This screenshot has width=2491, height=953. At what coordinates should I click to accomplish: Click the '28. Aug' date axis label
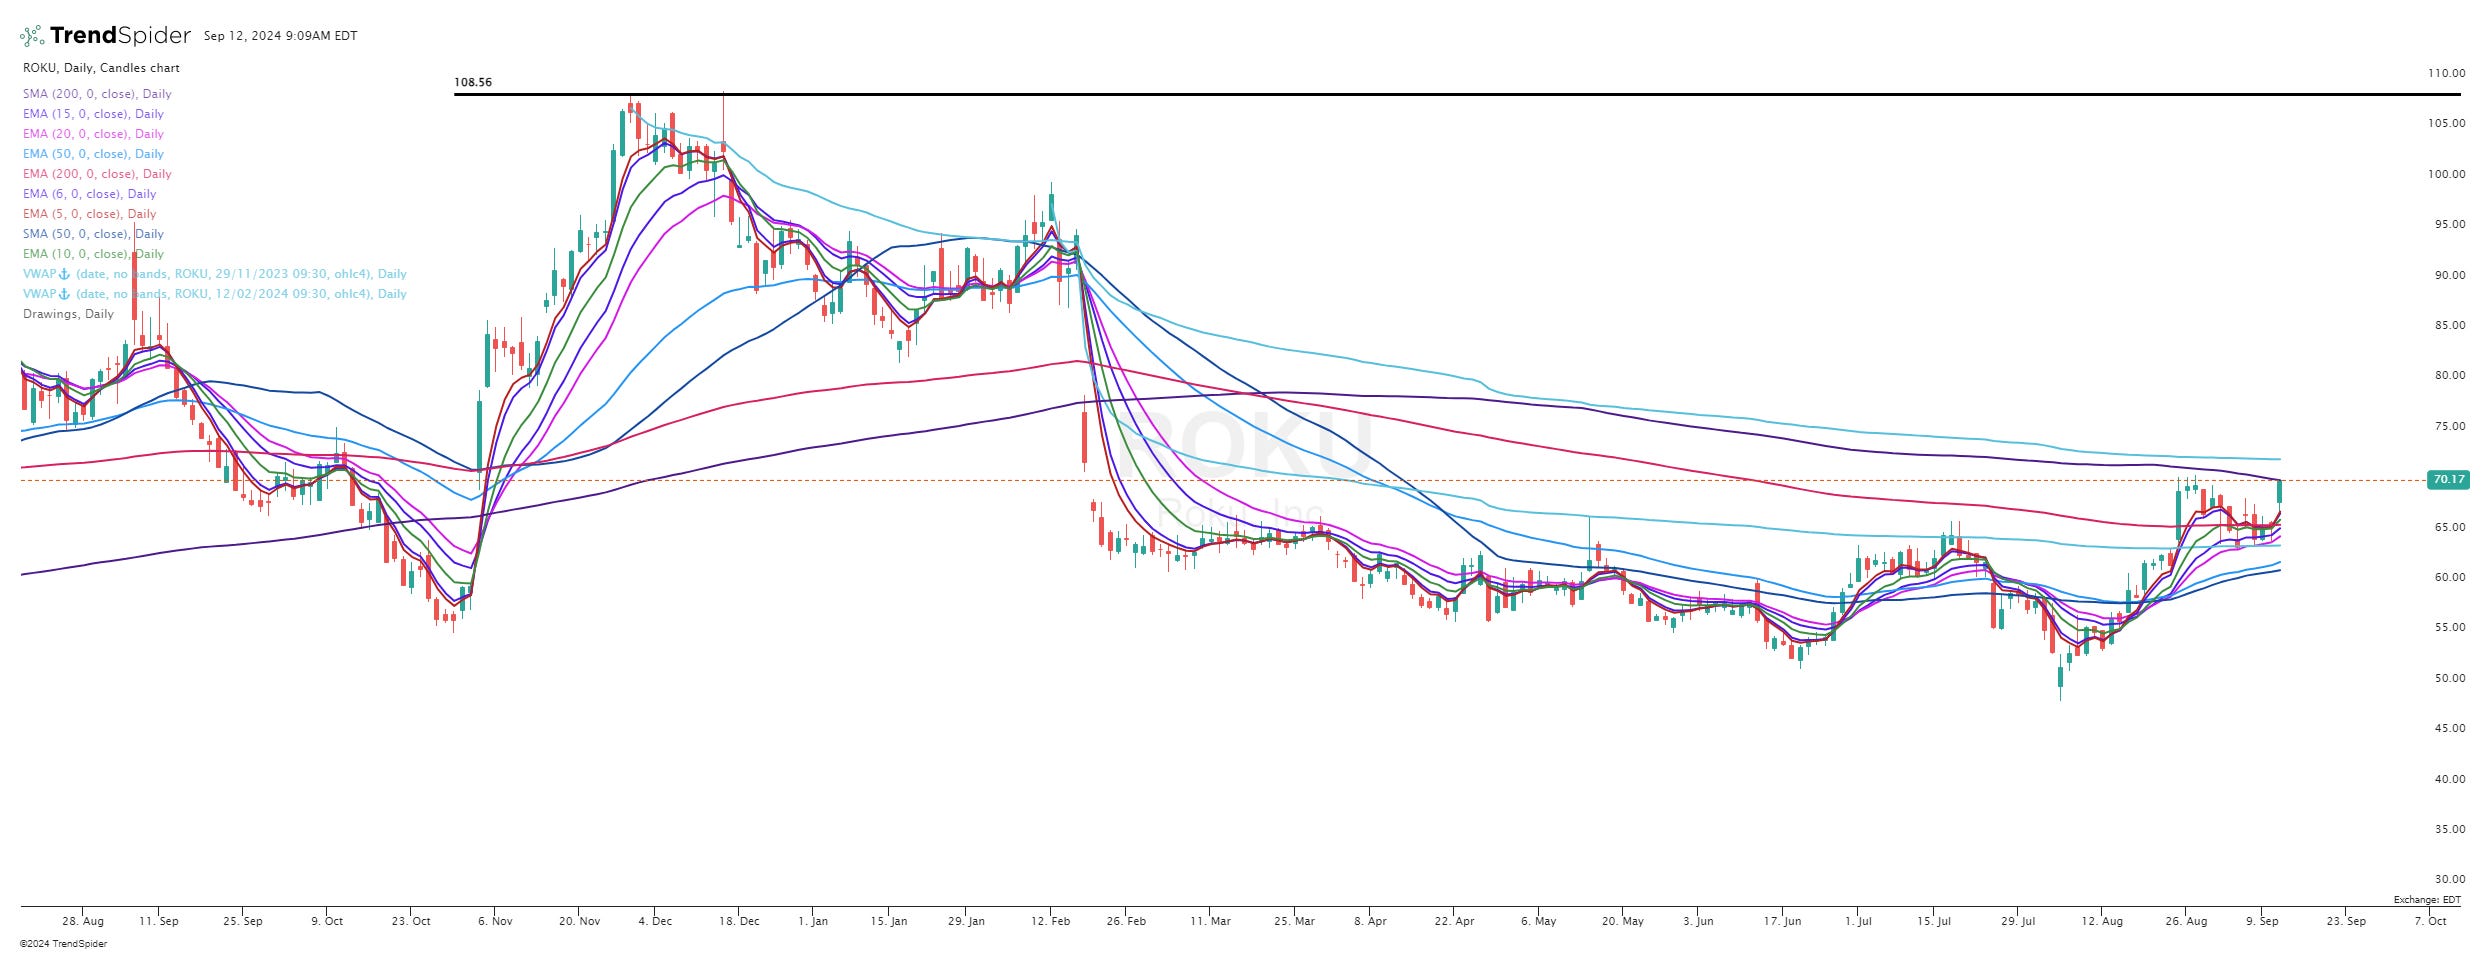click(x=83, y=921)
